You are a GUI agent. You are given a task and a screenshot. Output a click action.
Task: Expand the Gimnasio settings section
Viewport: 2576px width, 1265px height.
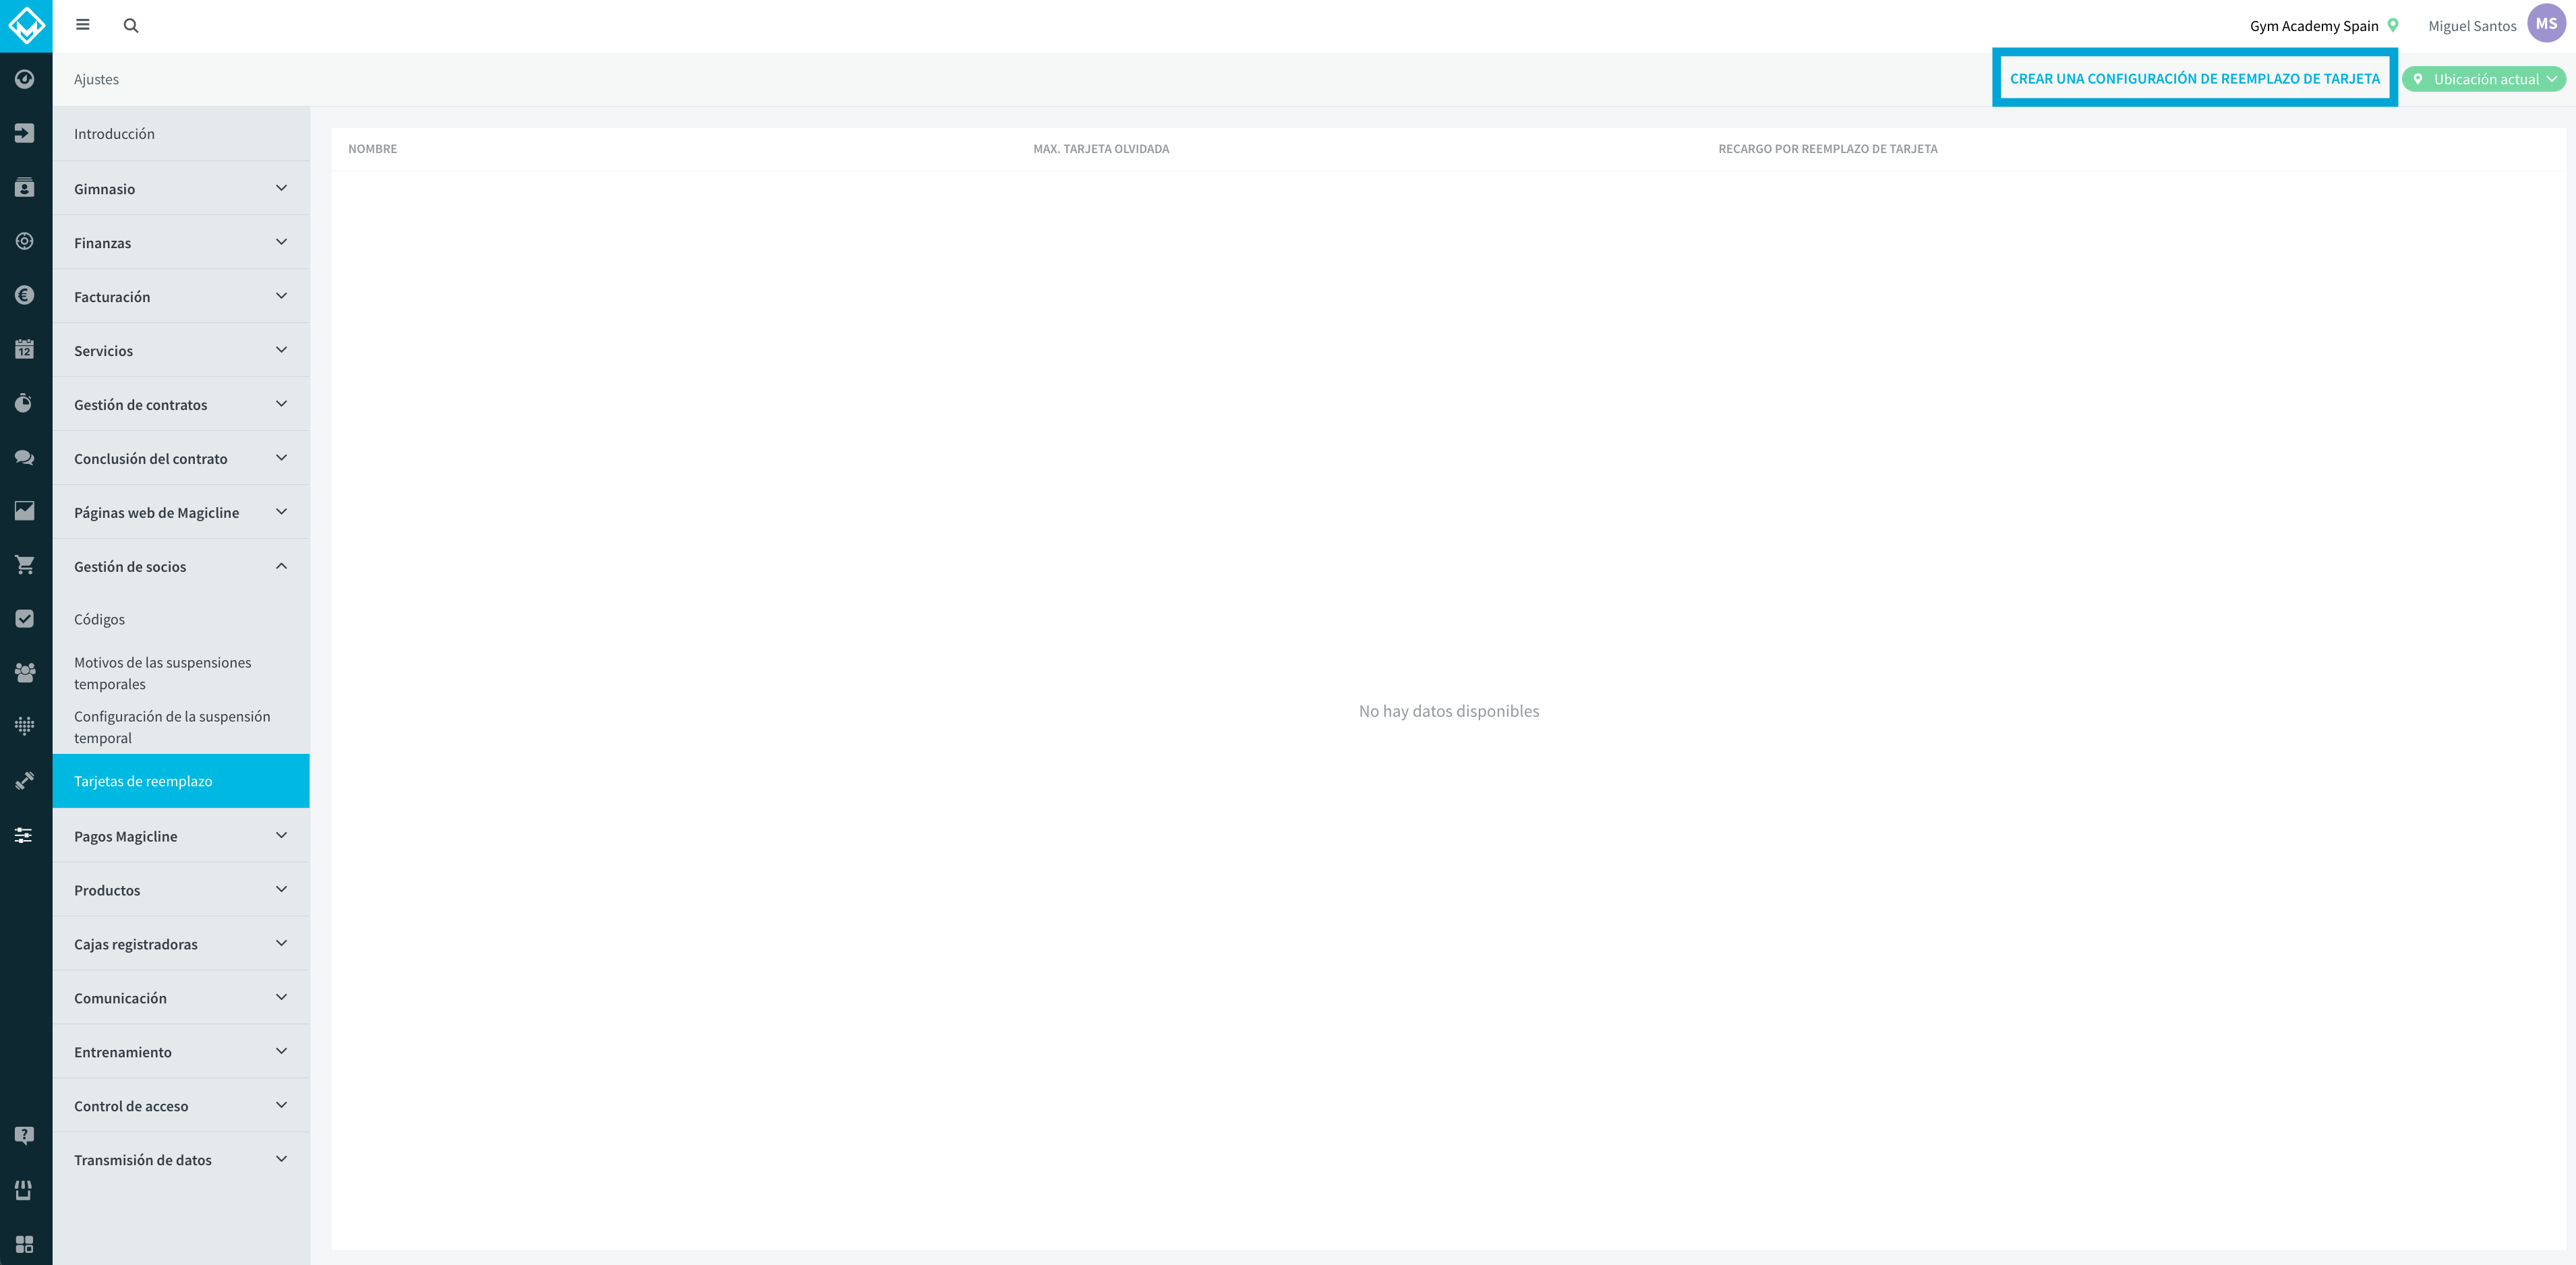pos(181,189)
